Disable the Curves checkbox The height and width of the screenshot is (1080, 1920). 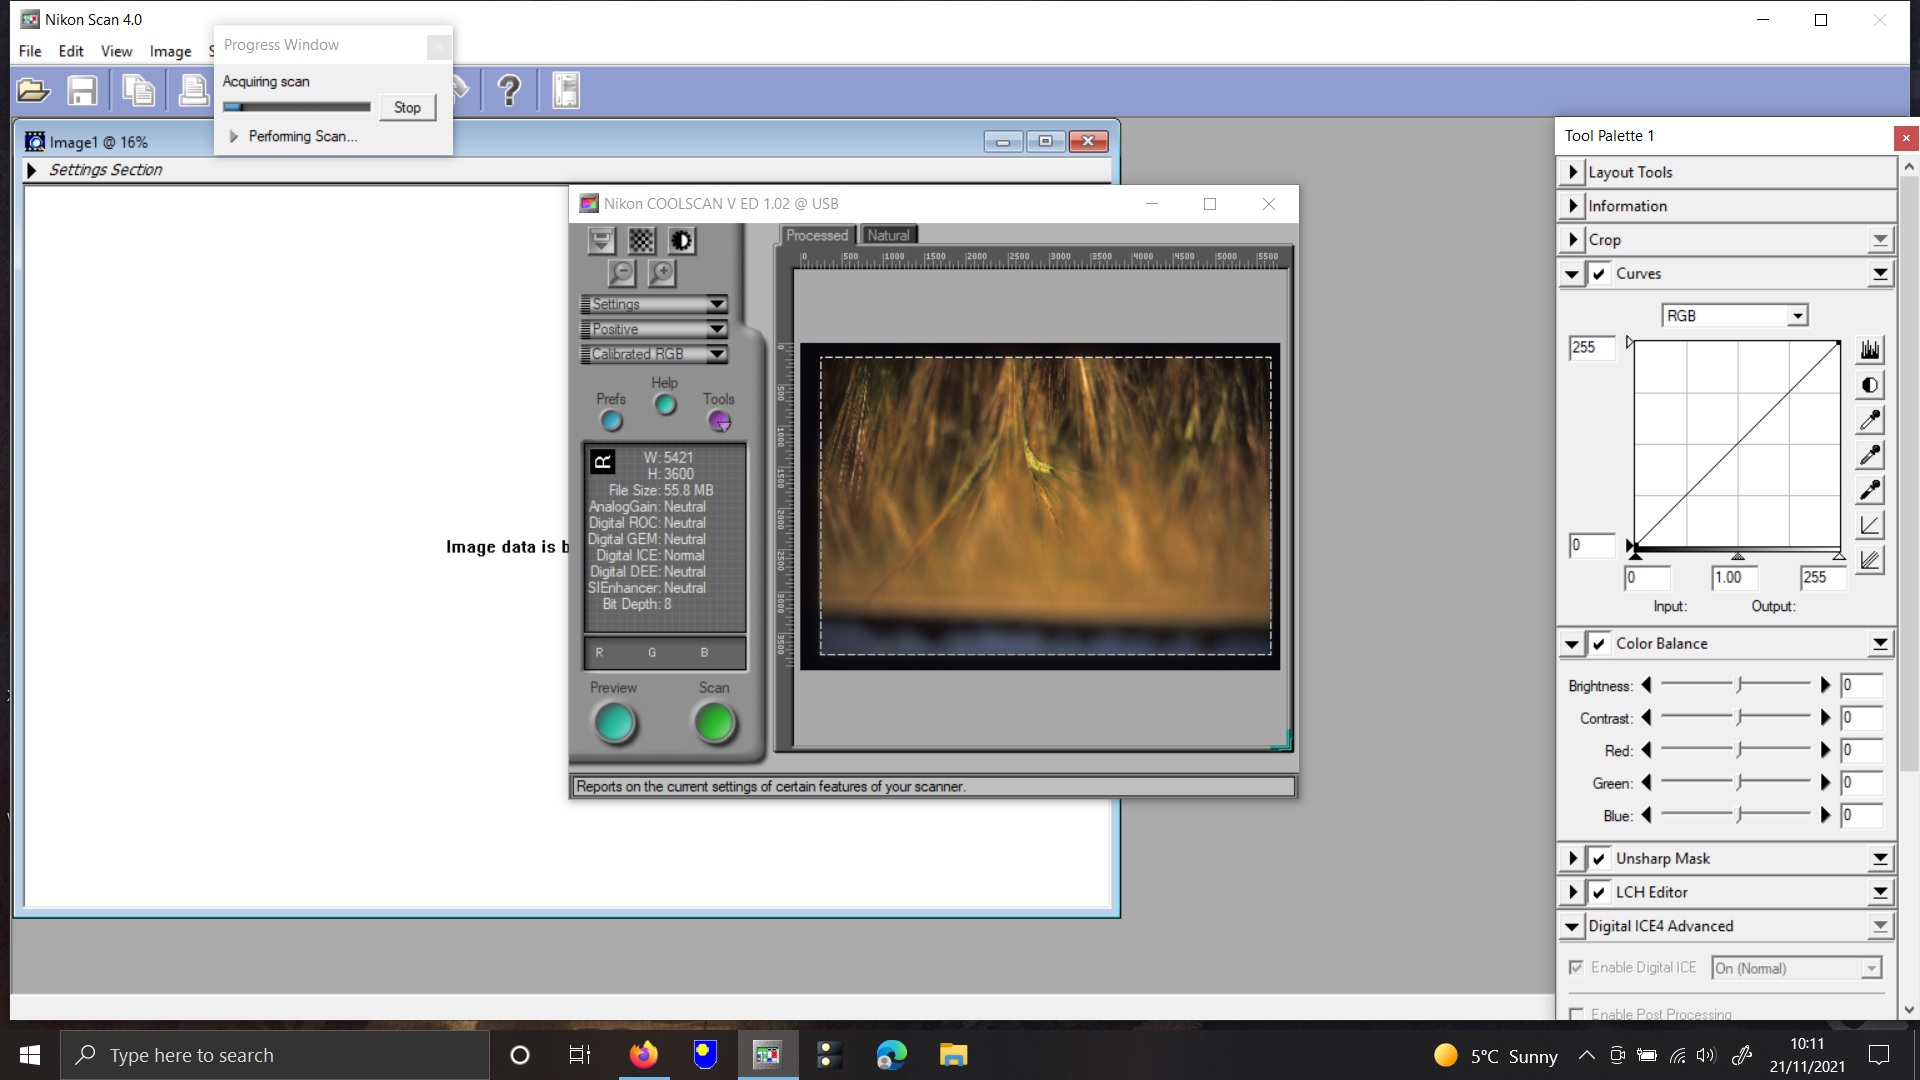point(1600,273)
